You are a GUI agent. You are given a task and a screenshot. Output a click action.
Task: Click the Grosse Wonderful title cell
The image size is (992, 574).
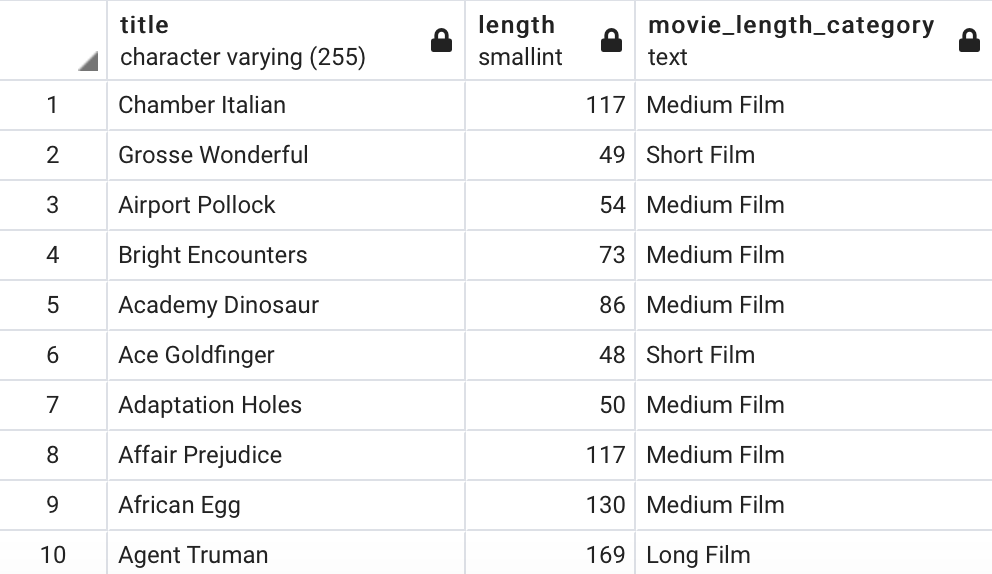(x=286, y=155)
